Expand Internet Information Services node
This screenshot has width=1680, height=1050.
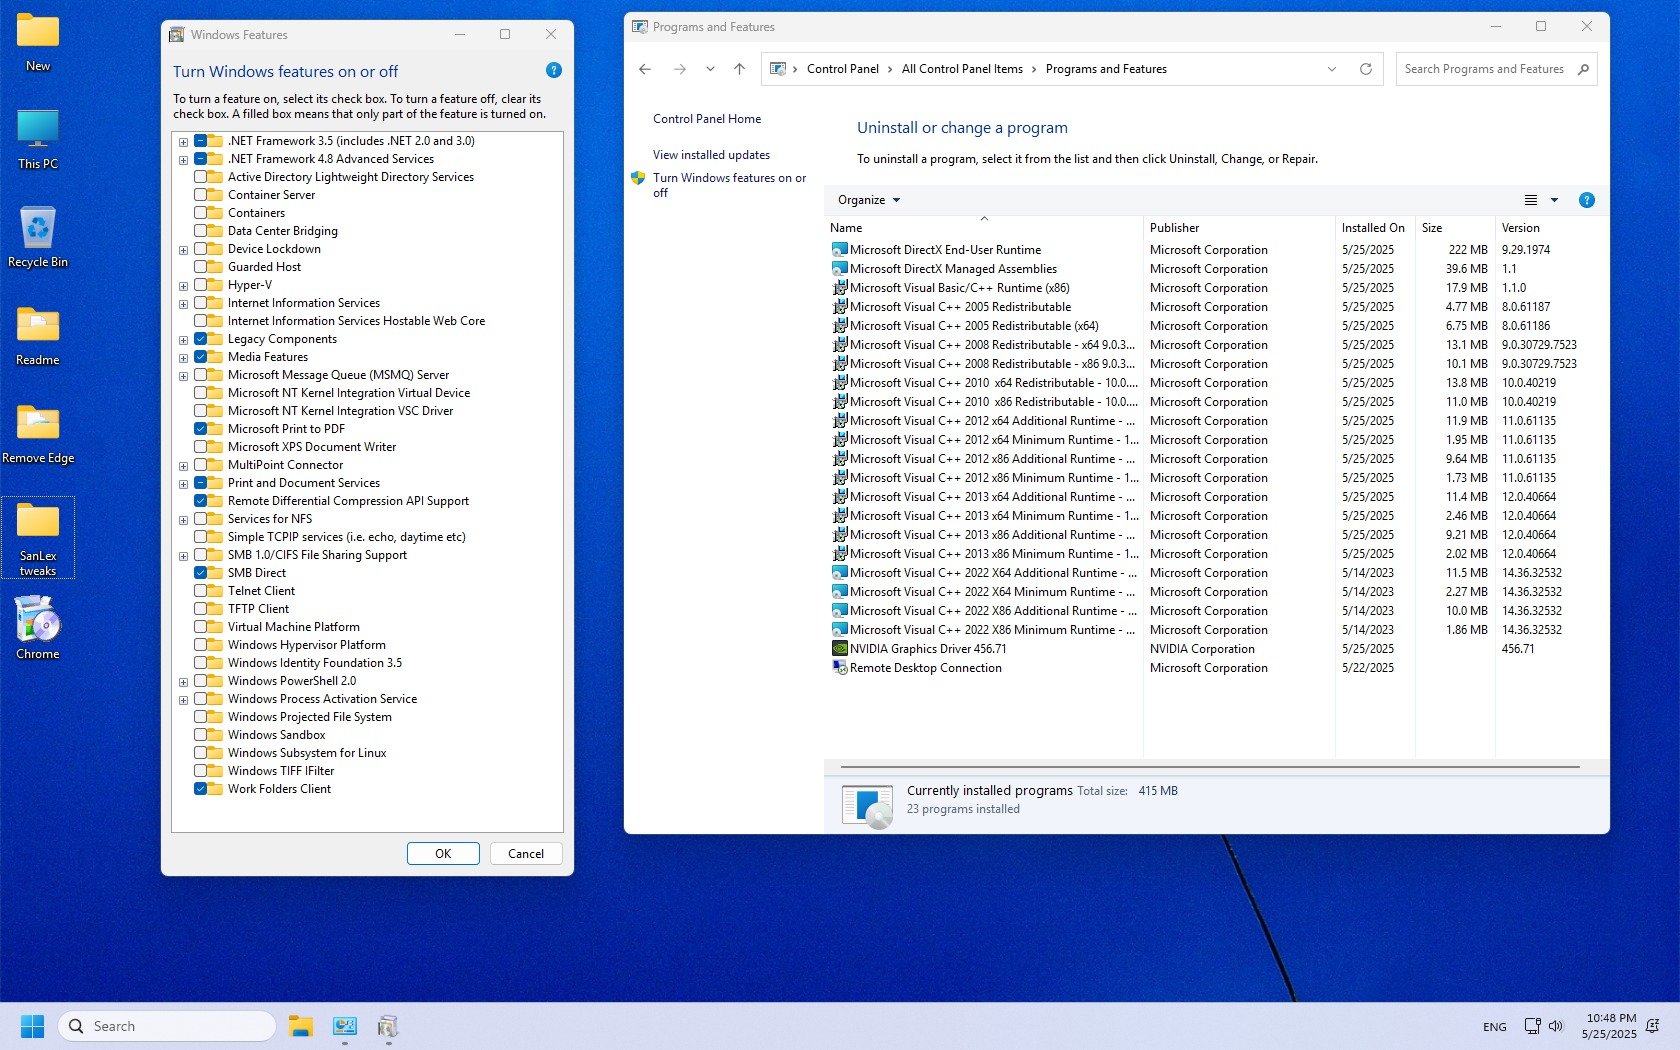(x=183, y=304)
